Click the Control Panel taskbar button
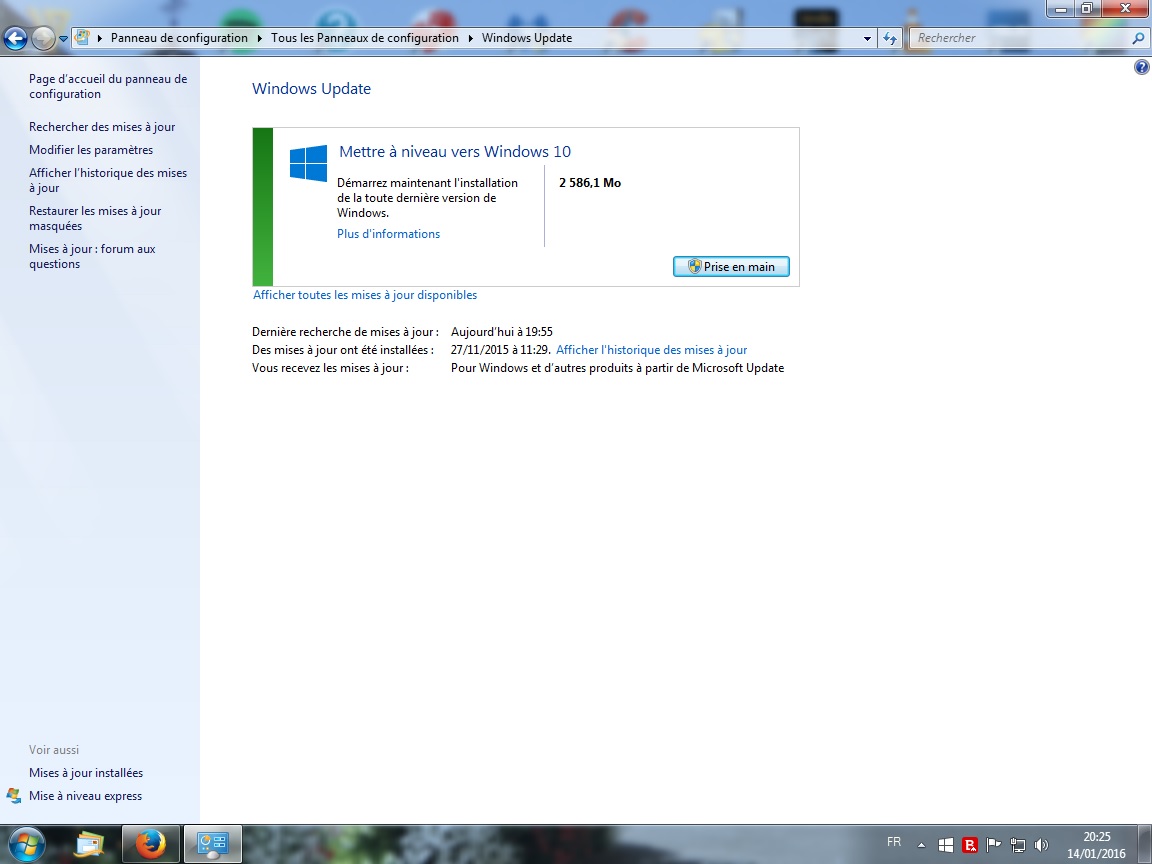 pos(212,845)
